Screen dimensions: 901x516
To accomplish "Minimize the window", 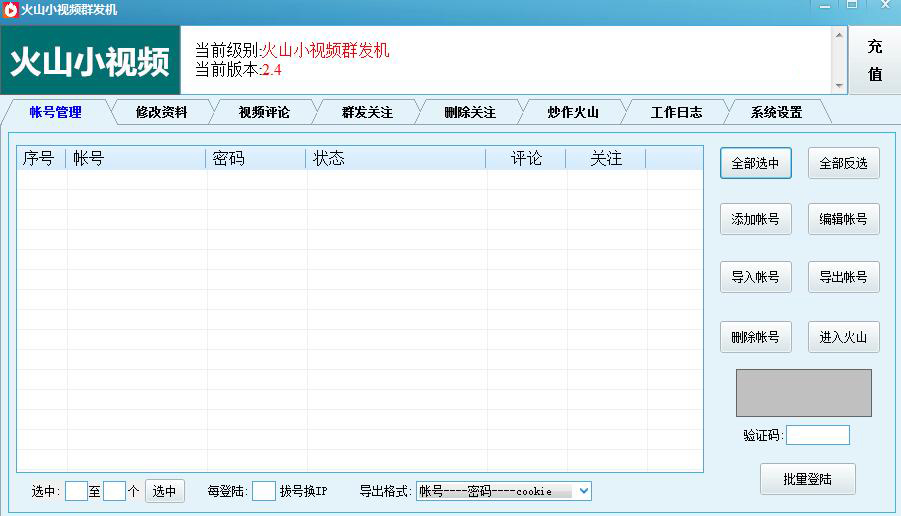I will [x=825, y=6].
